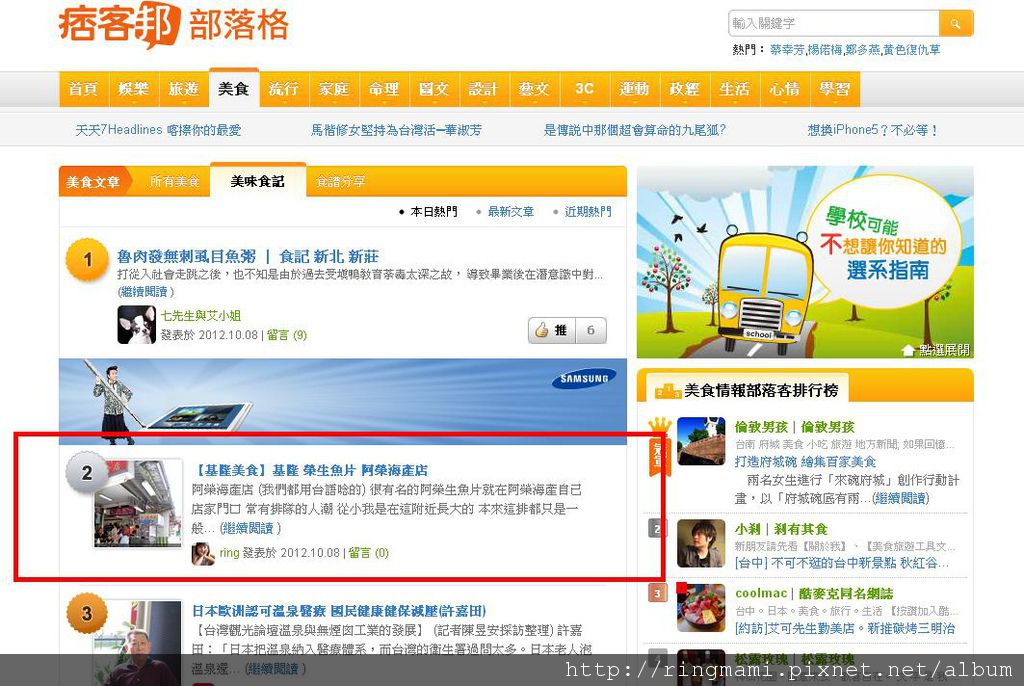Open article 【基隆美食】基隆 榮生魚片 阿榮海產店
The width and height of the screenshot is (1024, 686).
tap(310, 470)
